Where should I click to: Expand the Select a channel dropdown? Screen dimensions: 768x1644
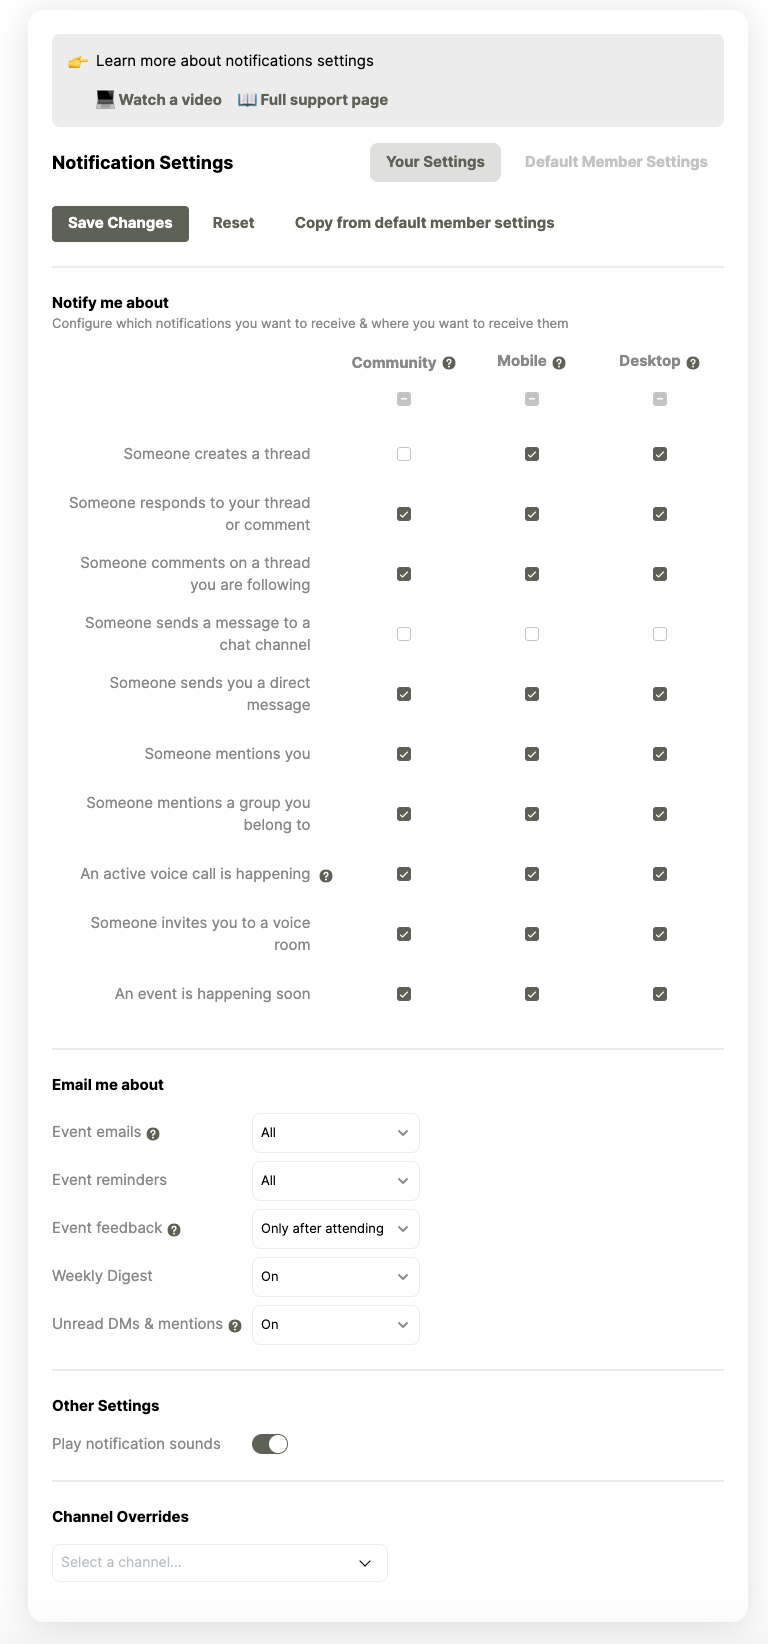[x=219, y=1563]
